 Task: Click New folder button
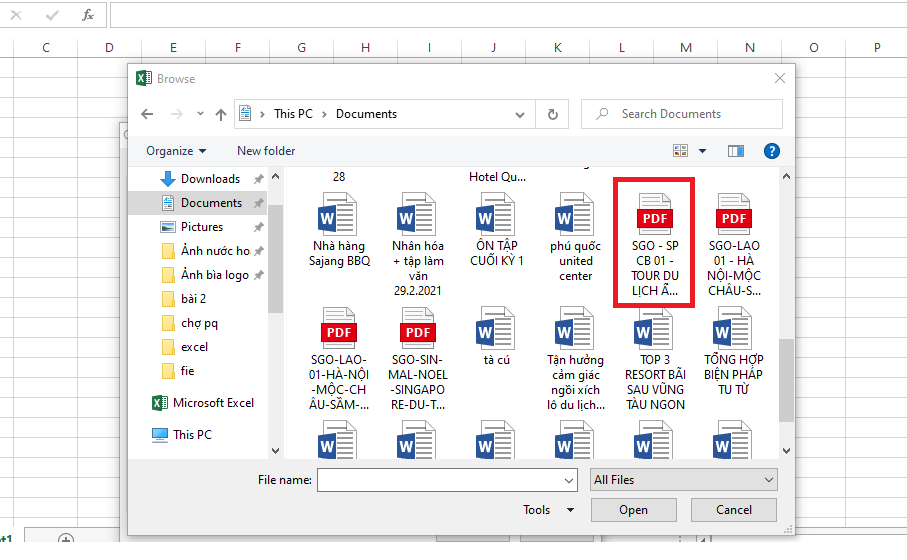point(266,151)
